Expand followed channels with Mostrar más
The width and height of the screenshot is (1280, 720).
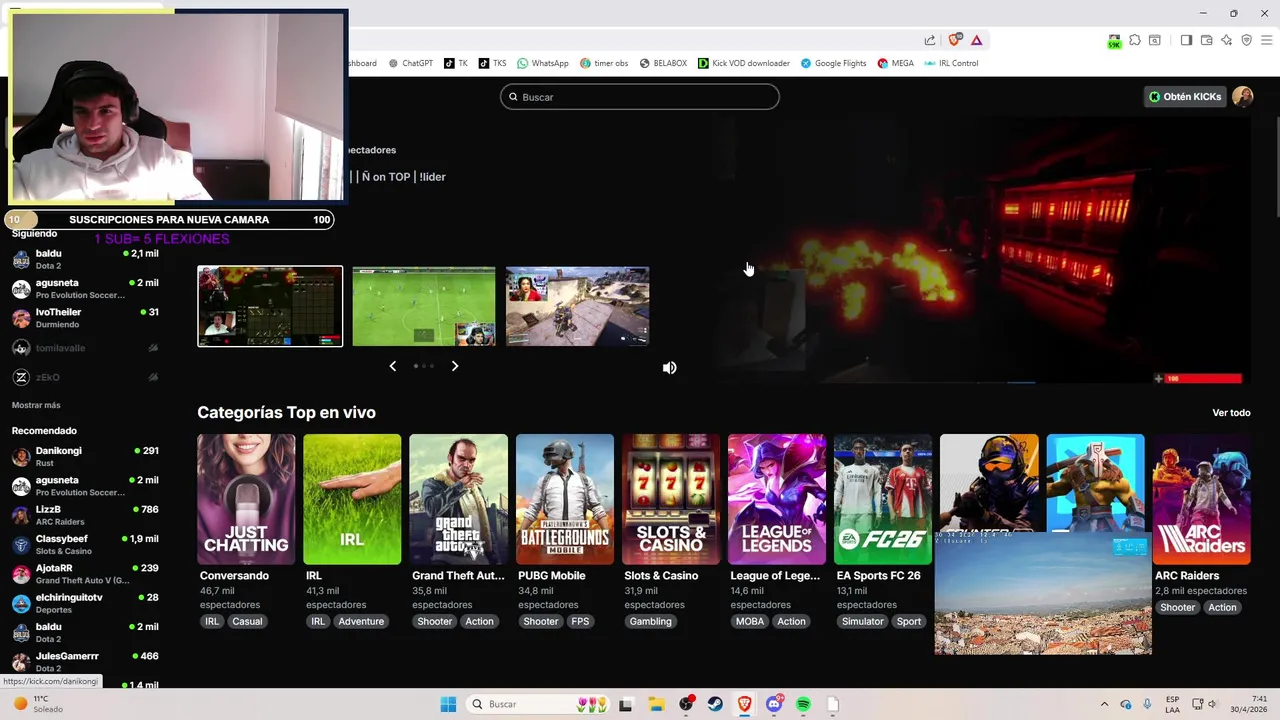36,405
